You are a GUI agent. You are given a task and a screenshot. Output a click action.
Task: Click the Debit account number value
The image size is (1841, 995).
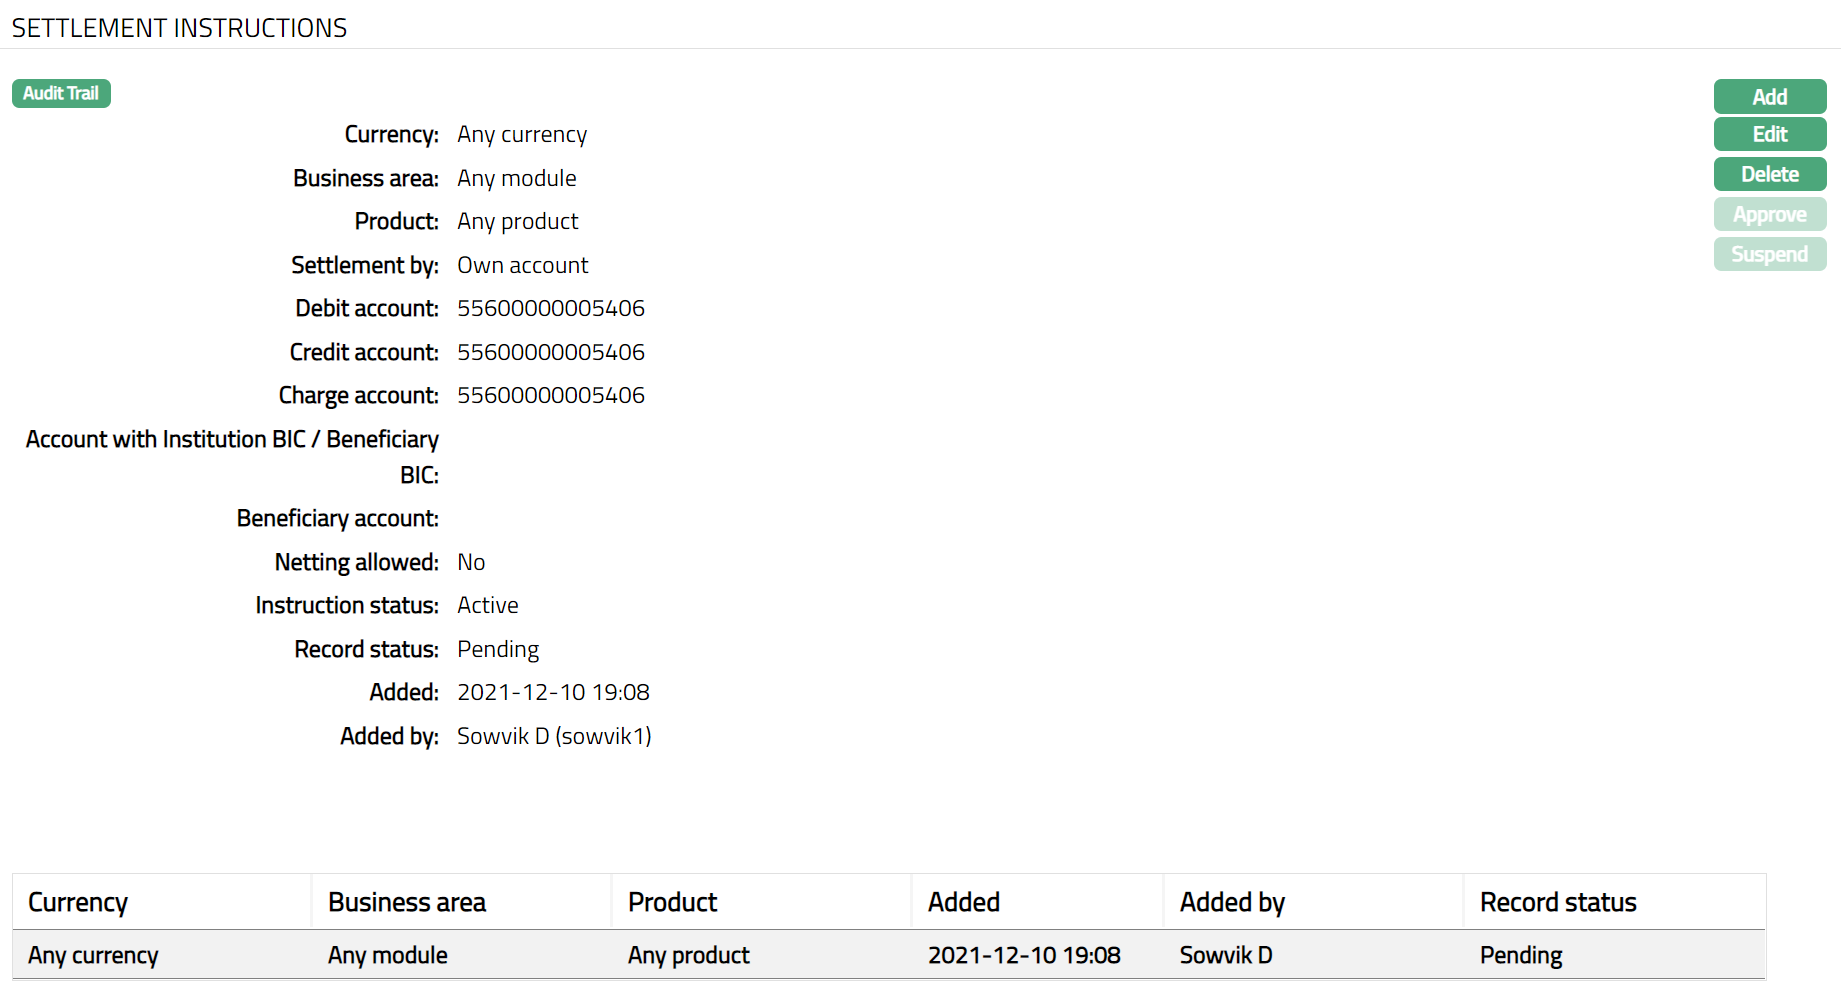[x=550, y=308]
